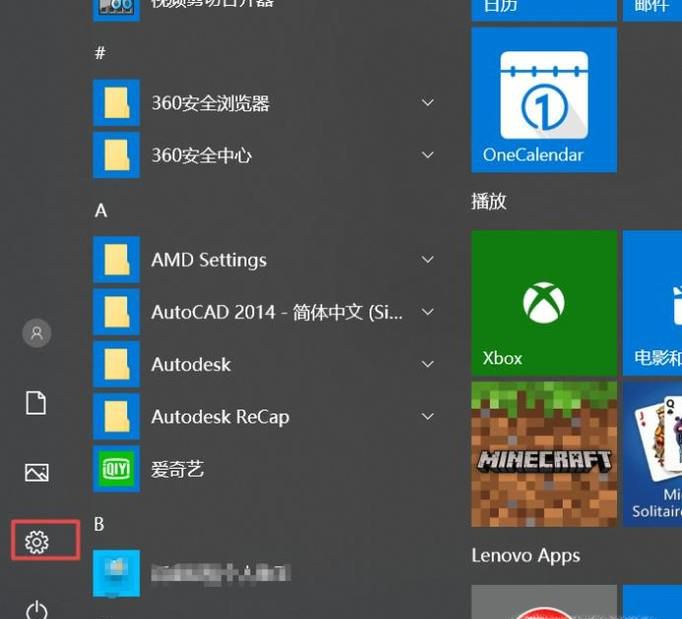Screen dimensions: 682x619
Task: Click the Lenovo Apps group title
Action: click(x=526, y=556)
